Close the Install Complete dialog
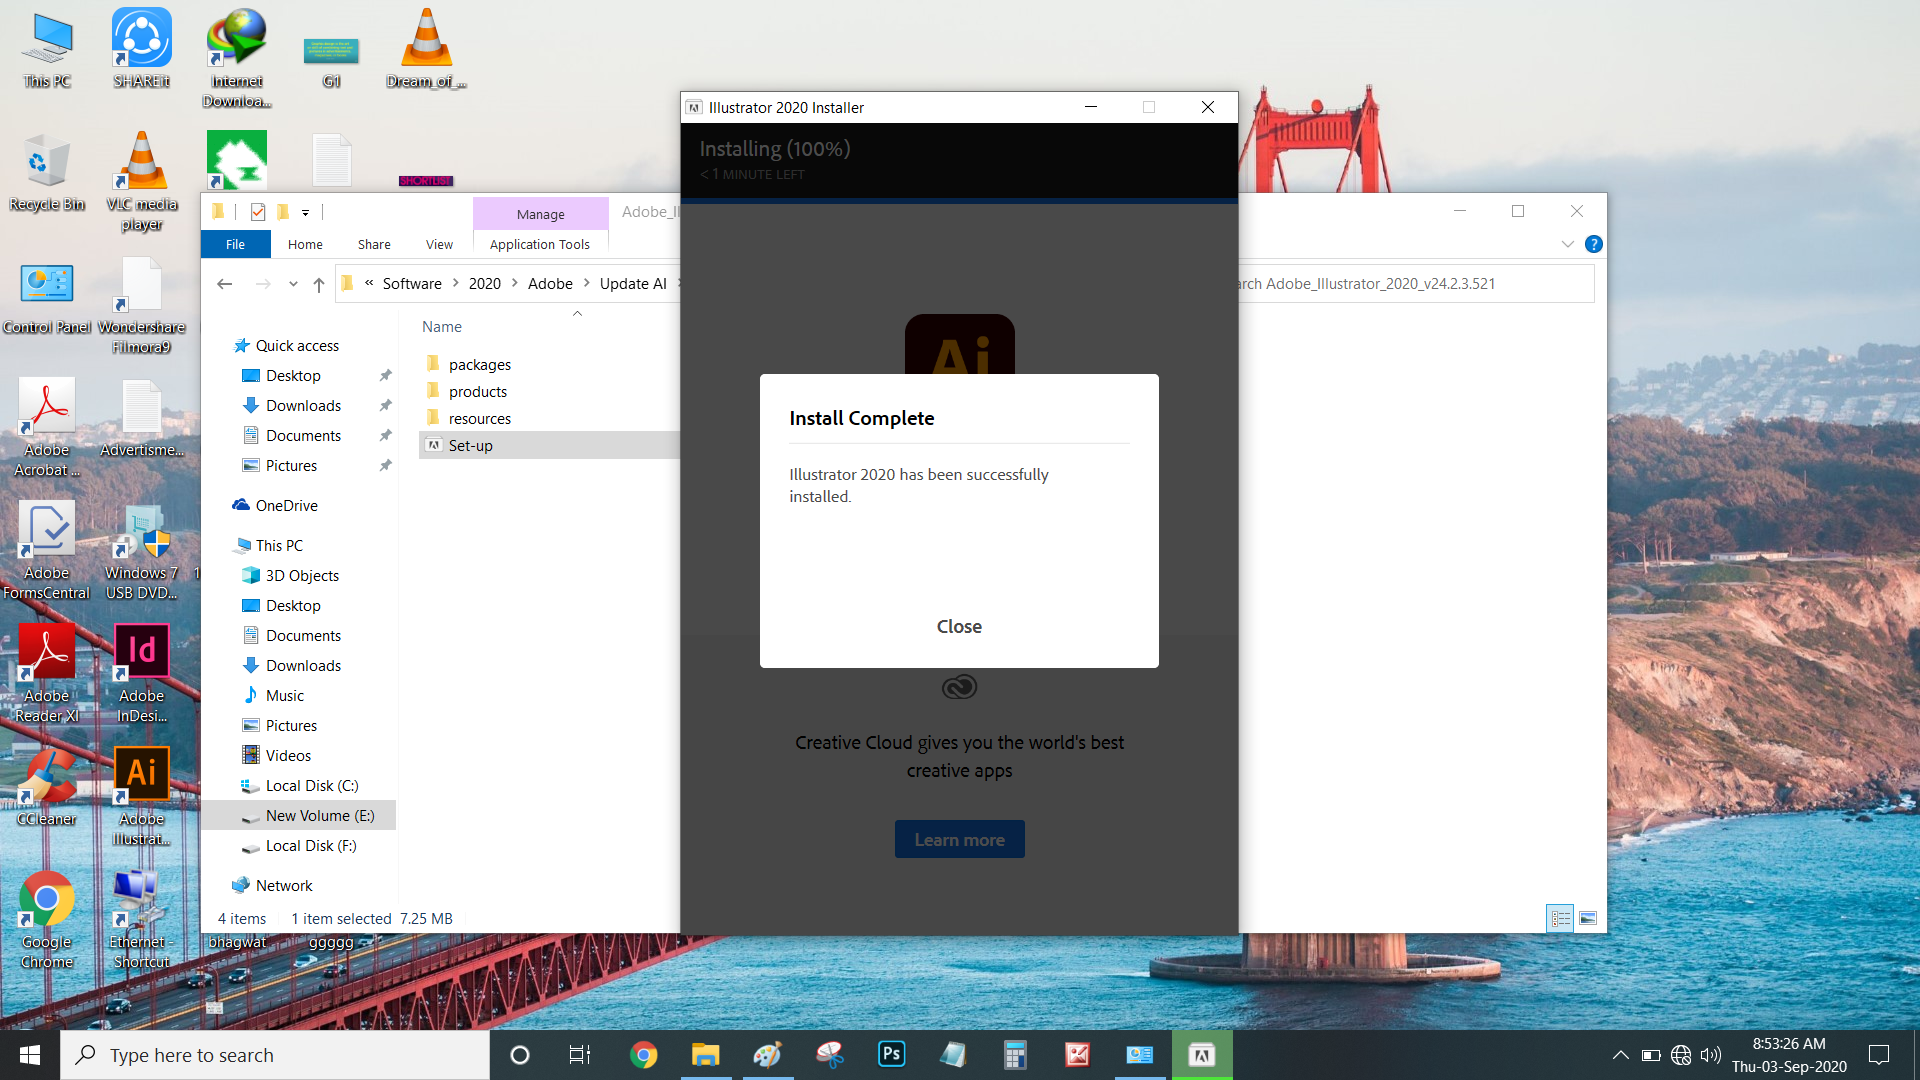The width and height of the screenshot is (1920, 1080). [959, 627]
